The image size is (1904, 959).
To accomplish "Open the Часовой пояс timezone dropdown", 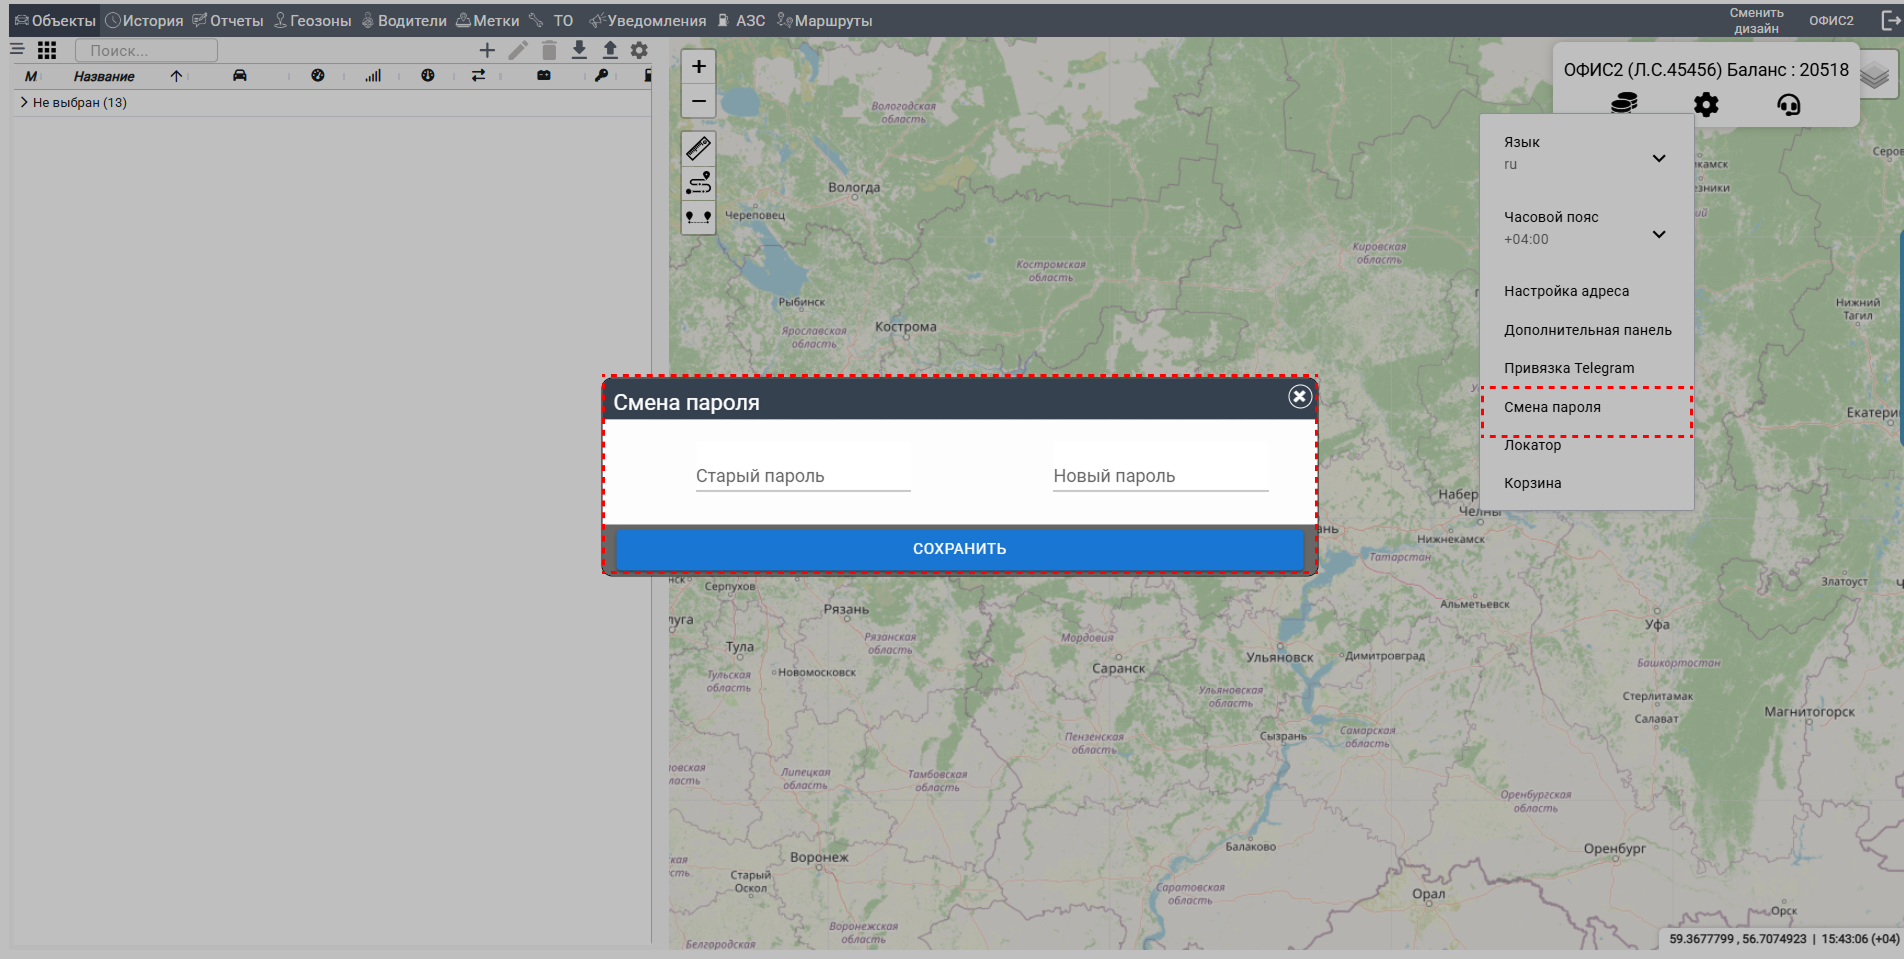I will click(x=1658, y=234).
